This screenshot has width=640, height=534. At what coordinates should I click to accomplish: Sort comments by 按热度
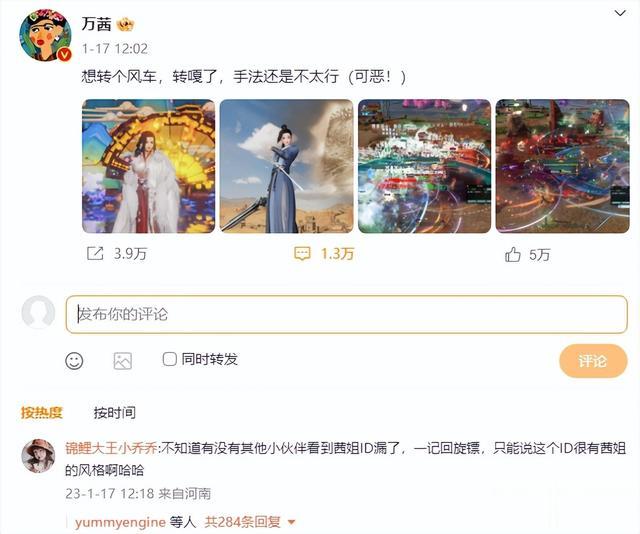click(x=41, y=412)
